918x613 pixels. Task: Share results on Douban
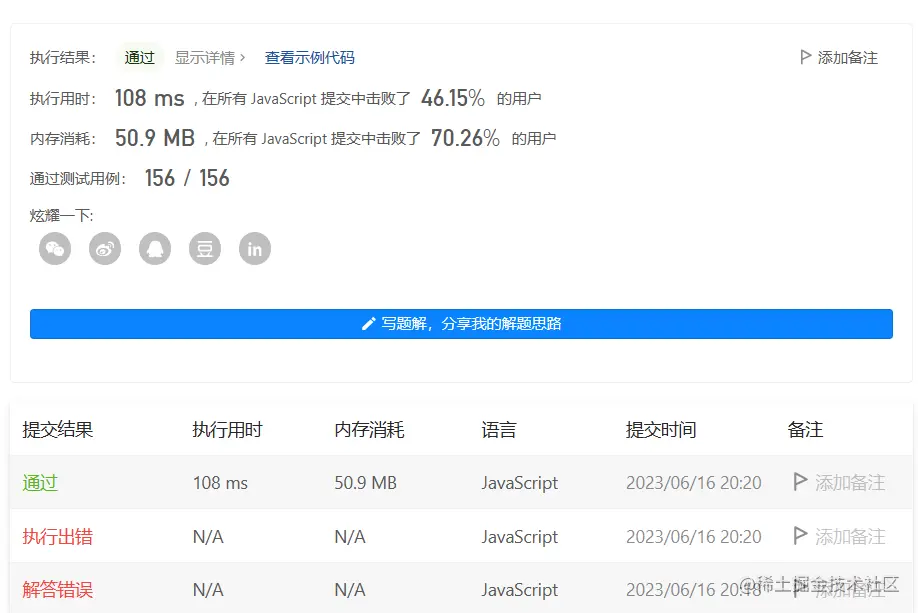pyautogui.click(x=205, y=248)
